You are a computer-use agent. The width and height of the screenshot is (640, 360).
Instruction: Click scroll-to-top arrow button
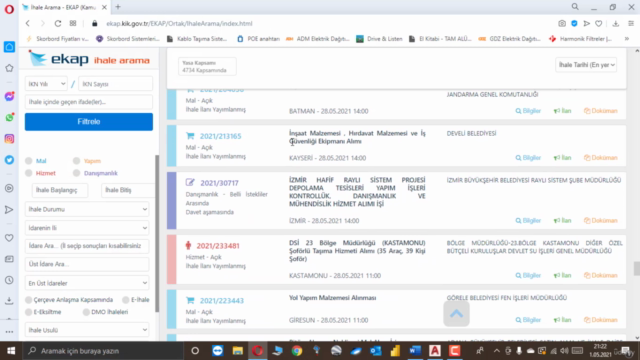click(x=456, y=313)
